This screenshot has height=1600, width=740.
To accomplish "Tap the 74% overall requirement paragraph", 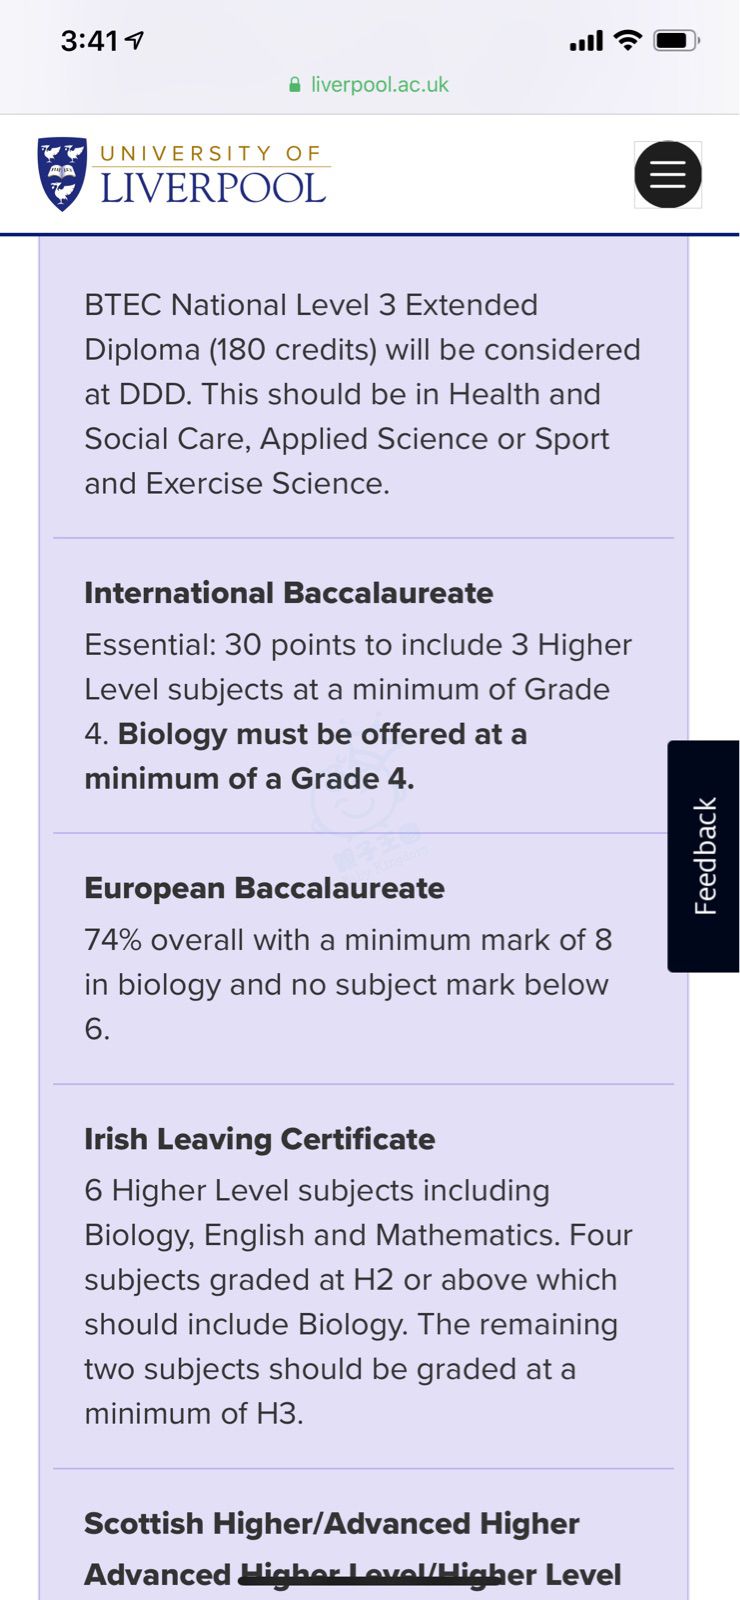I will tap(348, 984).
